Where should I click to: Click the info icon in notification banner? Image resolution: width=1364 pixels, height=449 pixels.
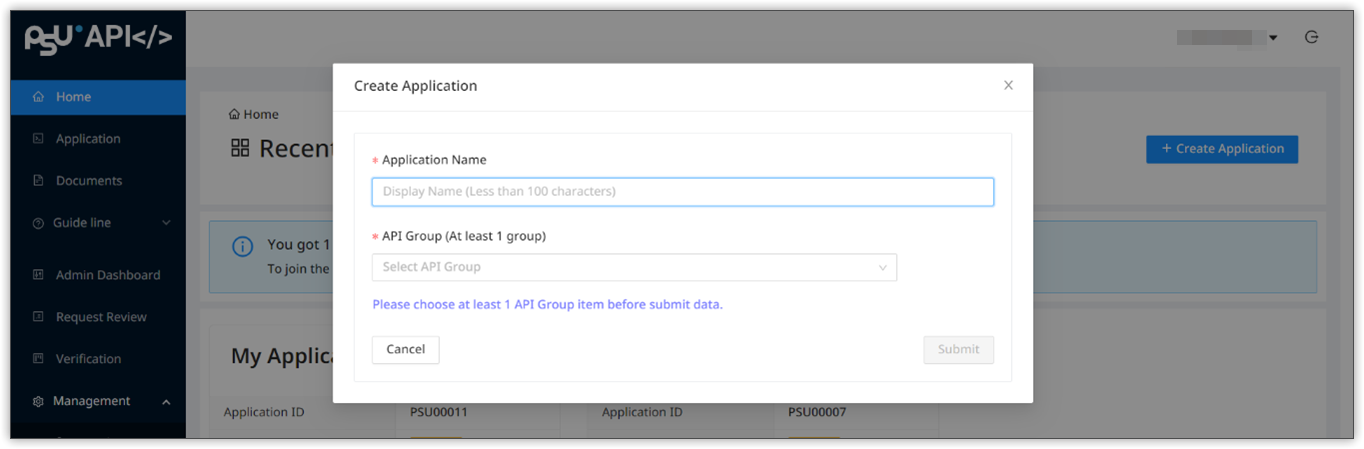coord(242,246)
